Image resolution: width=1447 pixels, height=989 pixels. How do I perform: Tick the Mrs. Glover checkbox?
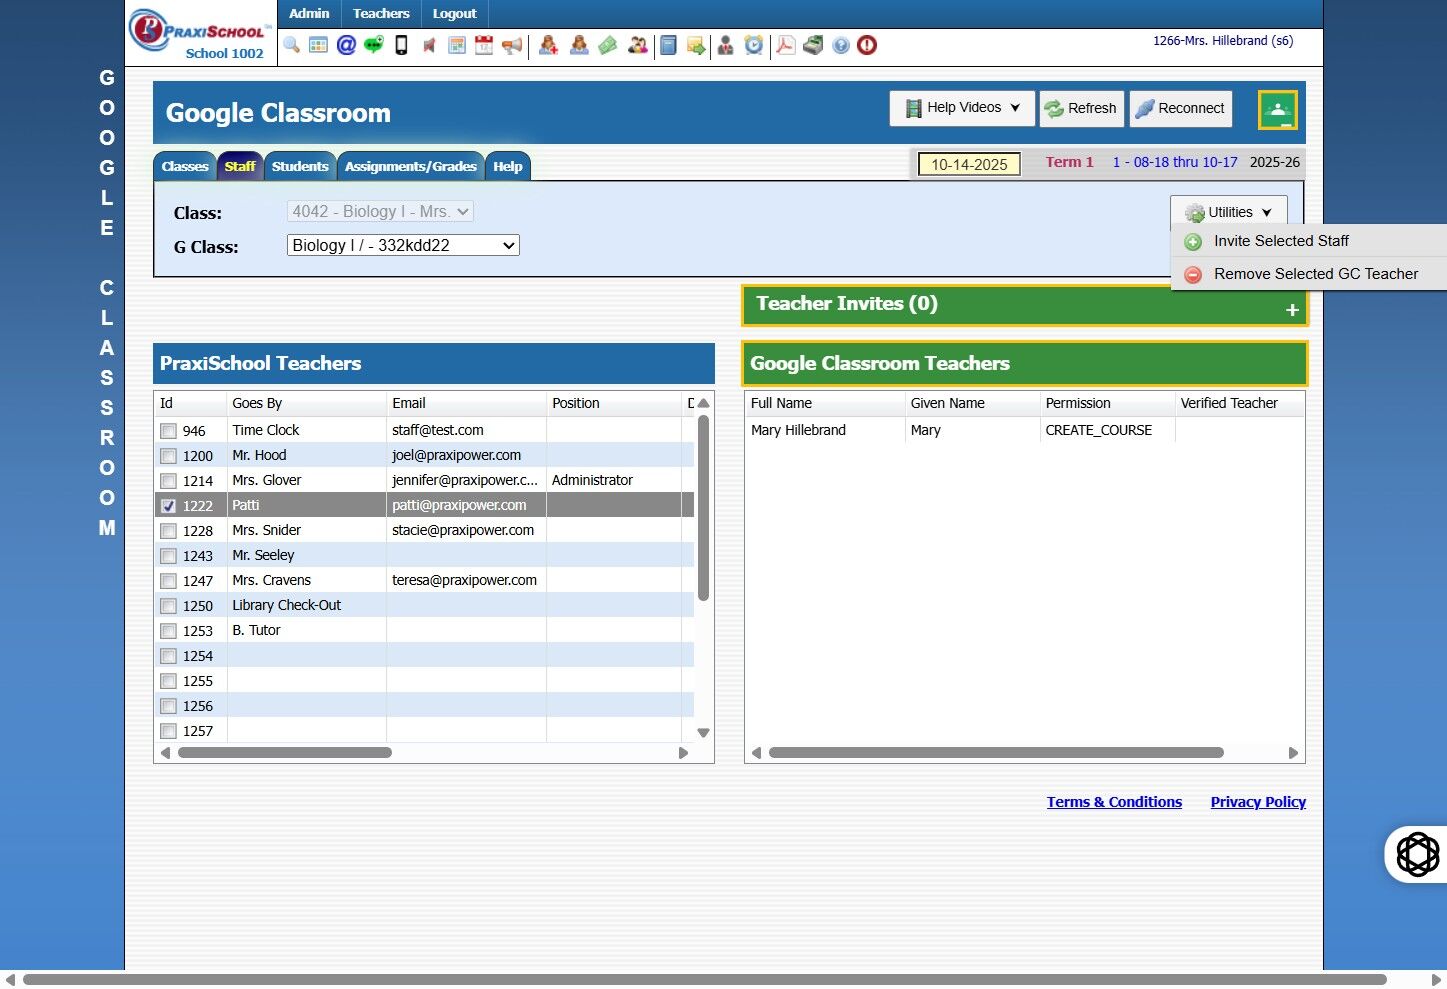pos(169,481)
